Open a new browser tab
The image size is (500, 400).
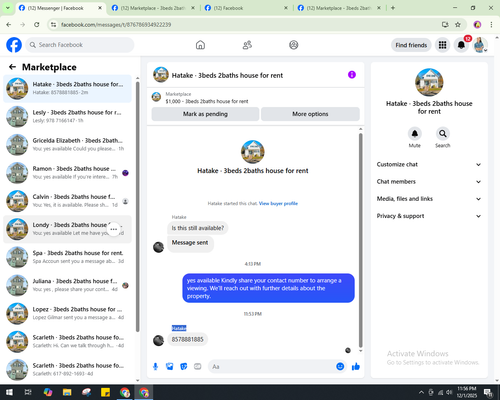tap(393, 8)
